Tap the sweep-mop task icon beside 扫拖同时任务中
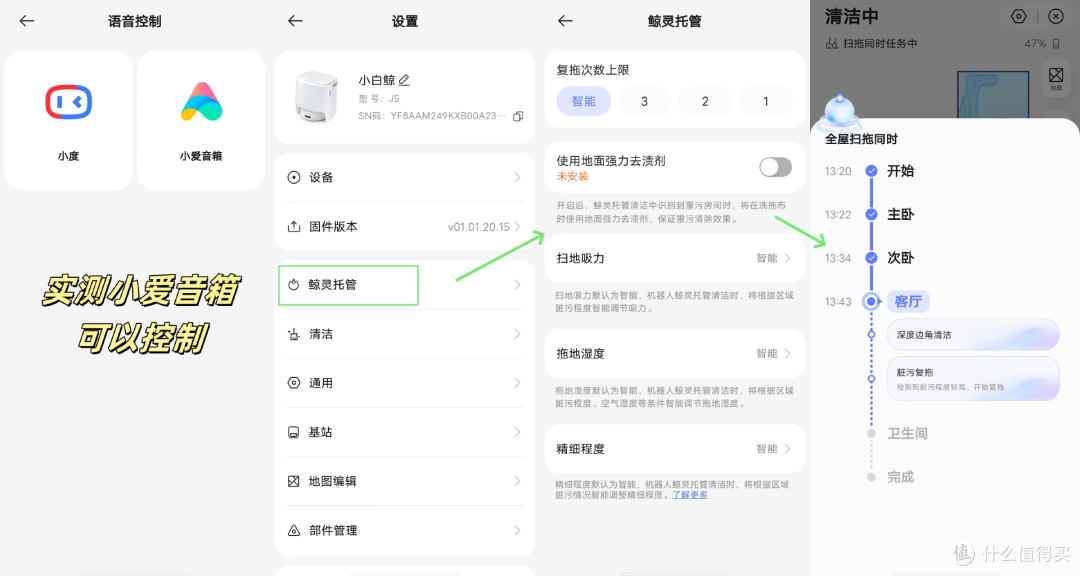 tap(832, 43)
